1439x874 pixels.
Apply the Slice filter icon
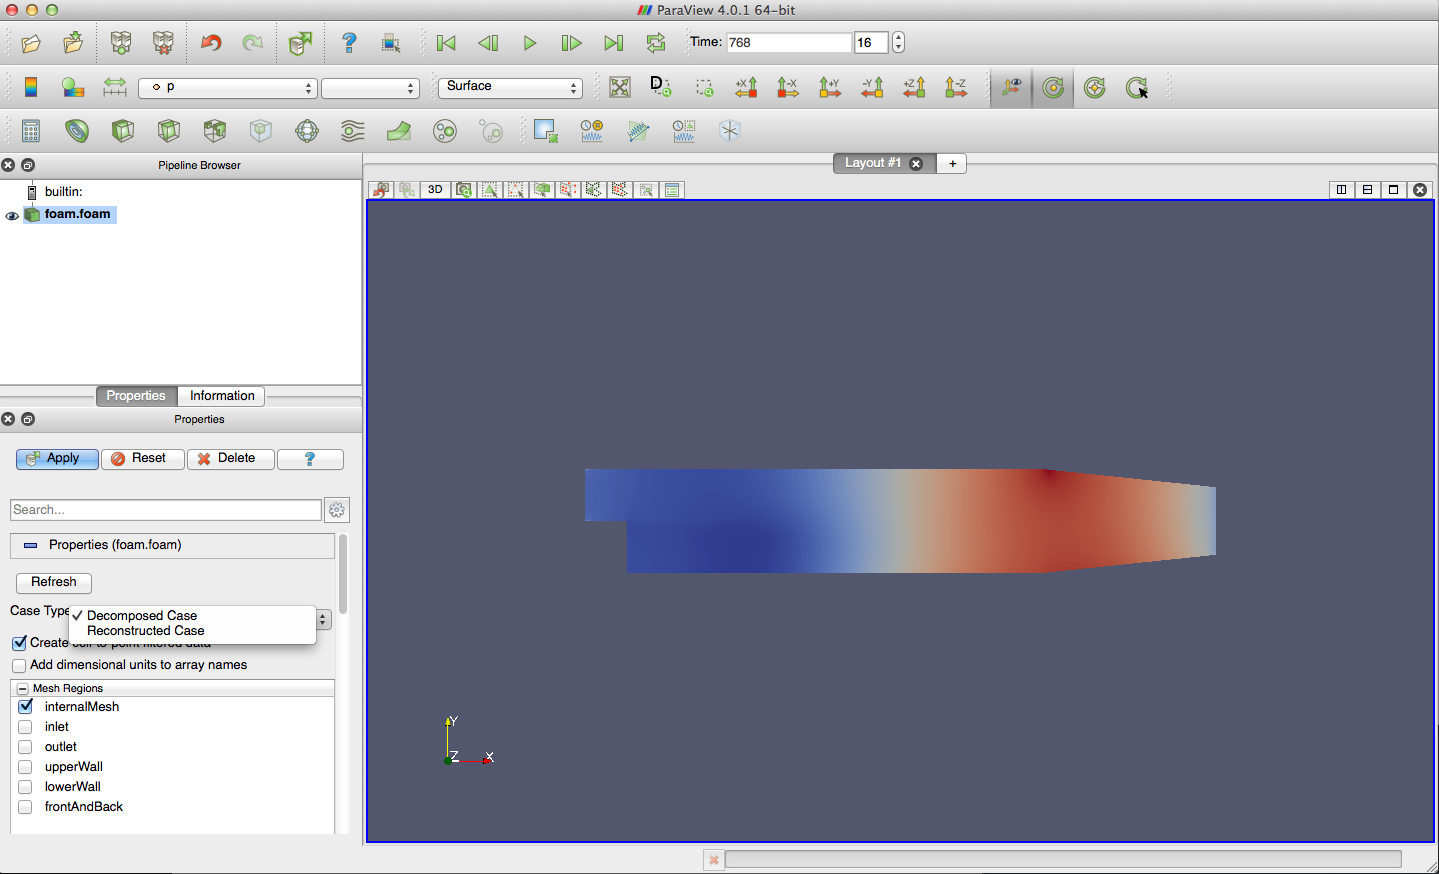[169, 131]
